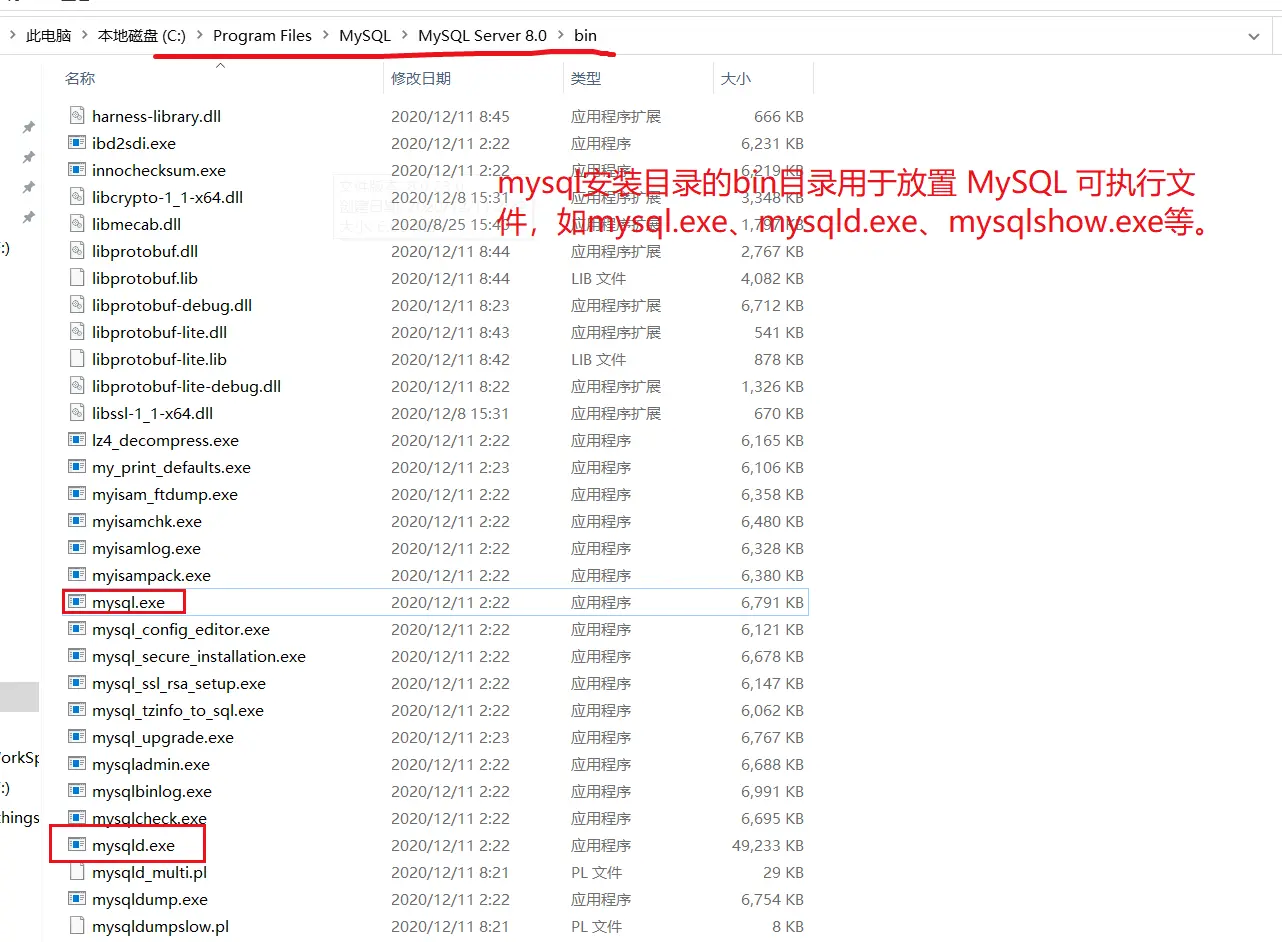This screenshot has width=1282, height=942.
Task: Click the 2020/12/8 15:31 date of libssl-1_1-x64.dll
Action: pos(450,413)
